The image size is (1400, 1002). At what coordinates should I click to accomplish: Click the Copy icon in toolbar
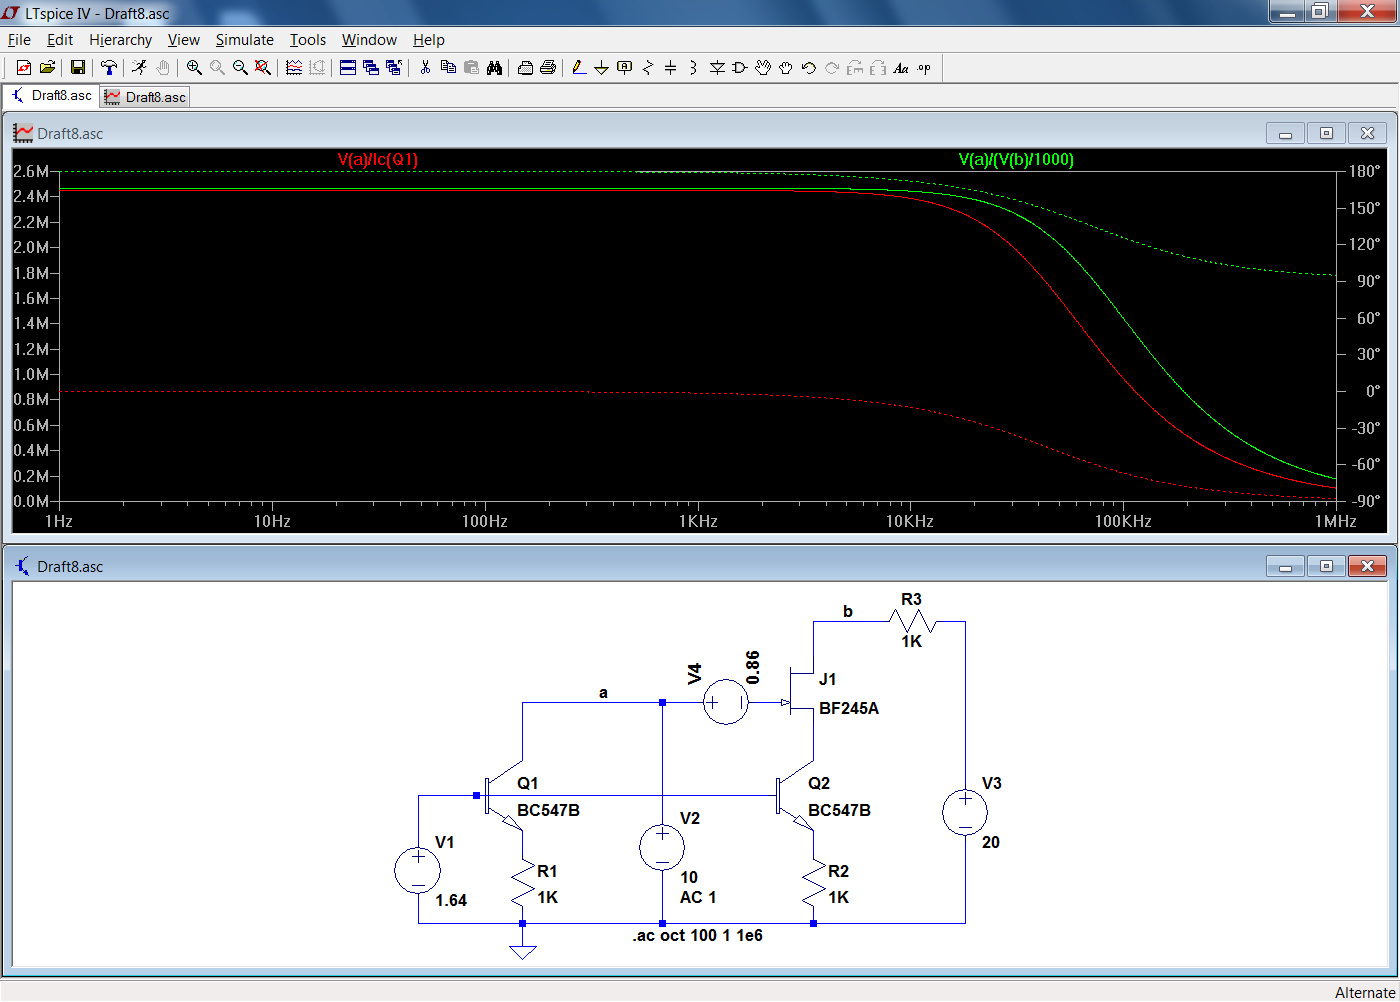[448, 67]
